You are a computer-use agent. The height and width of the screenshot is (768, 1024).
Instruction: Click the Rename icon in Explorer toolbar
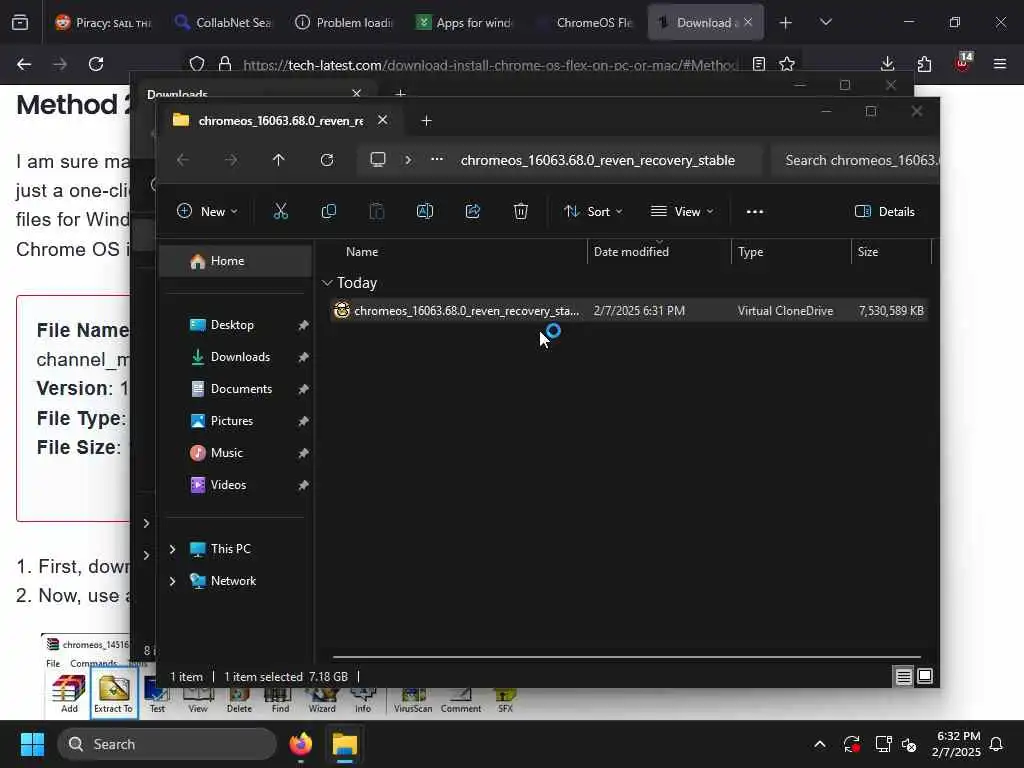pos(424,212)
